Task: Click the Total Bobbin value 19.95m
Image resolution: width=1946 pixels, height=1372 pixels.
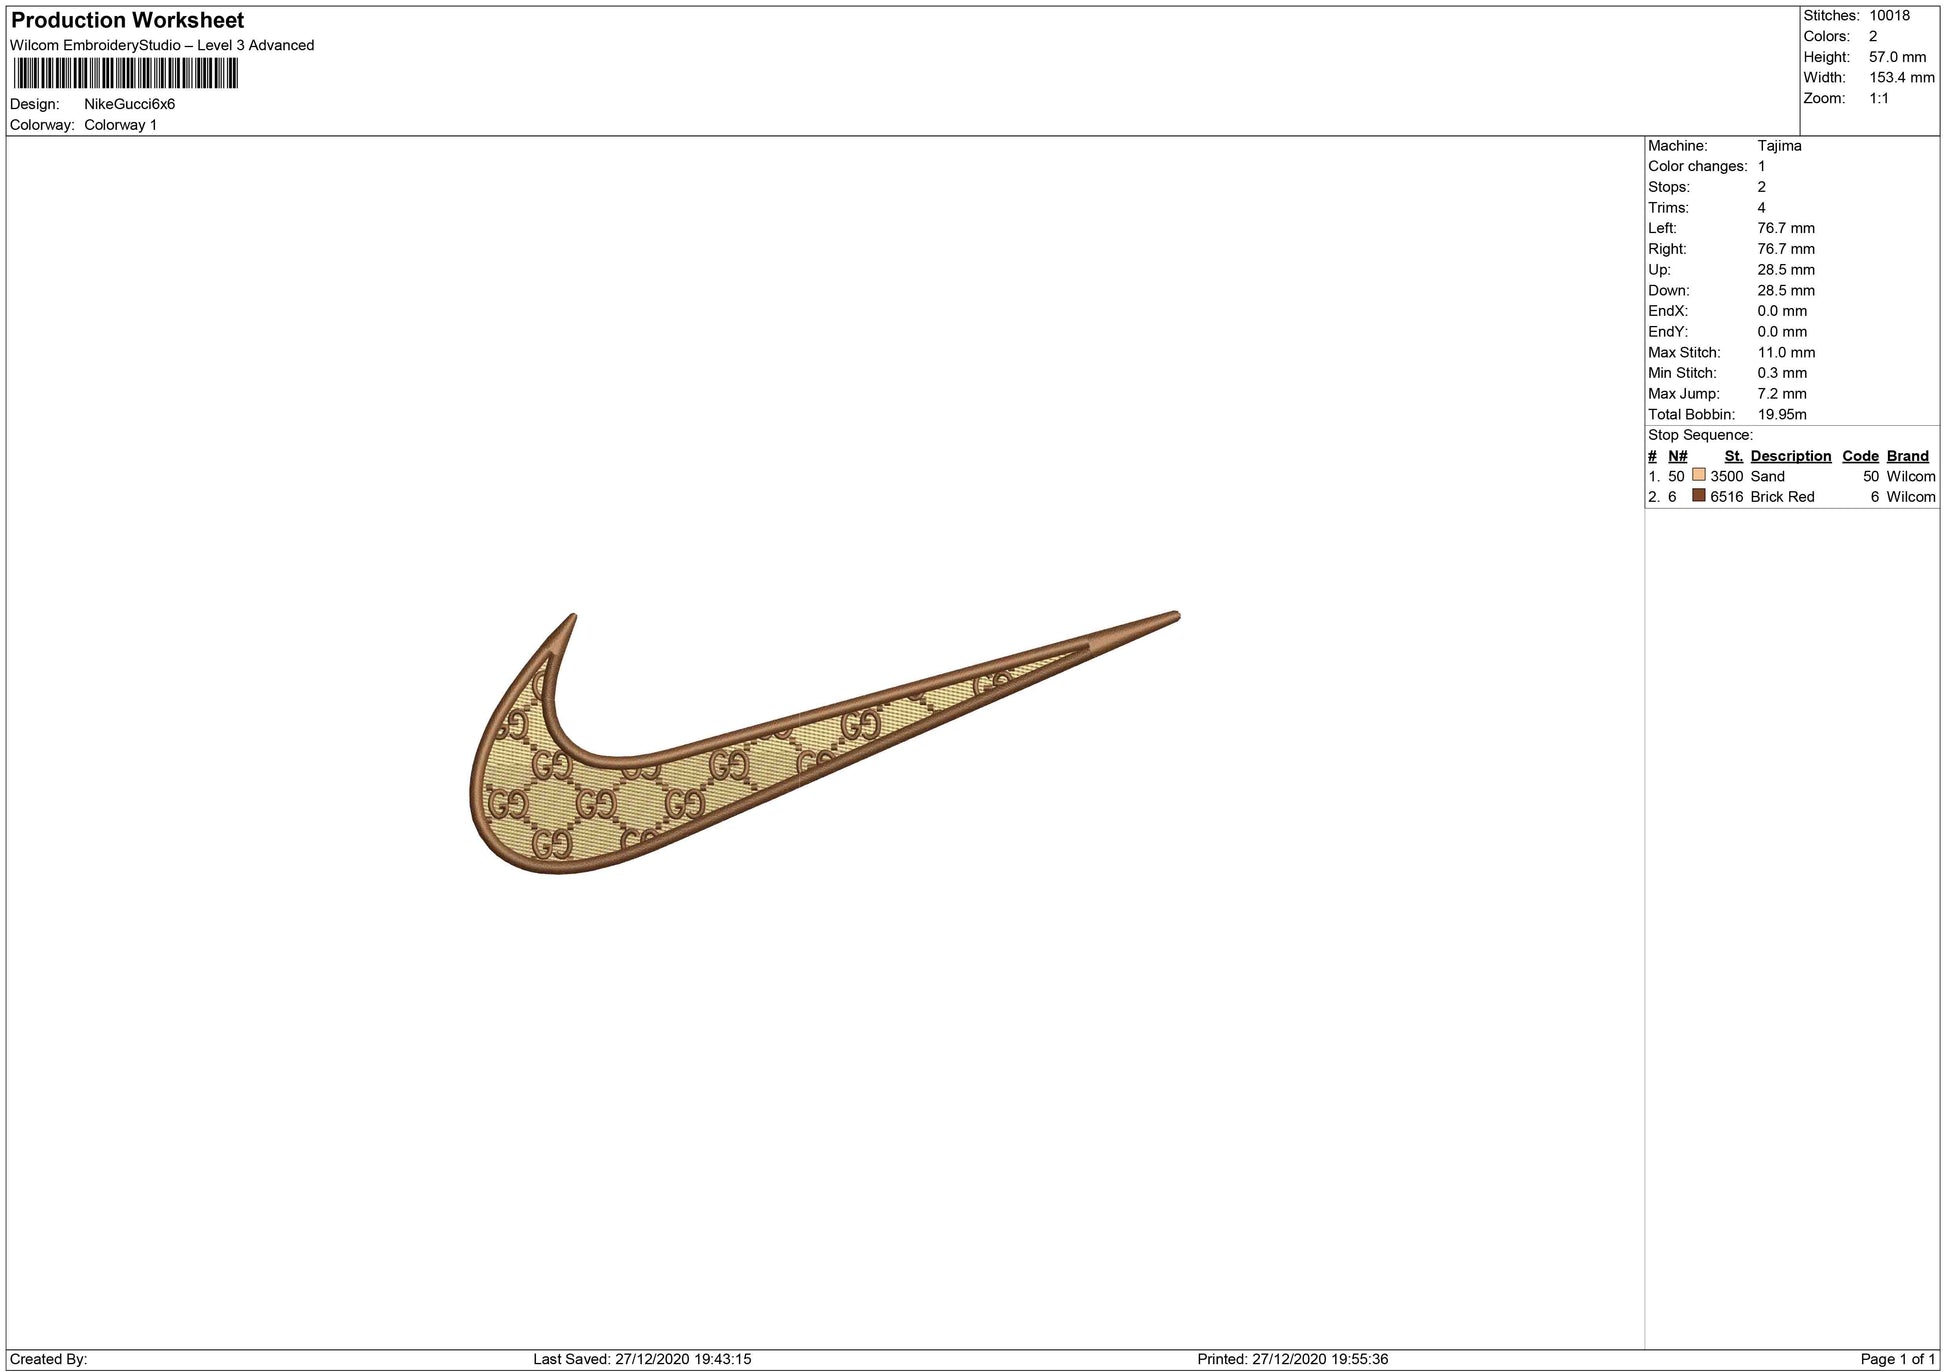Action: [x=1781, y=414]
